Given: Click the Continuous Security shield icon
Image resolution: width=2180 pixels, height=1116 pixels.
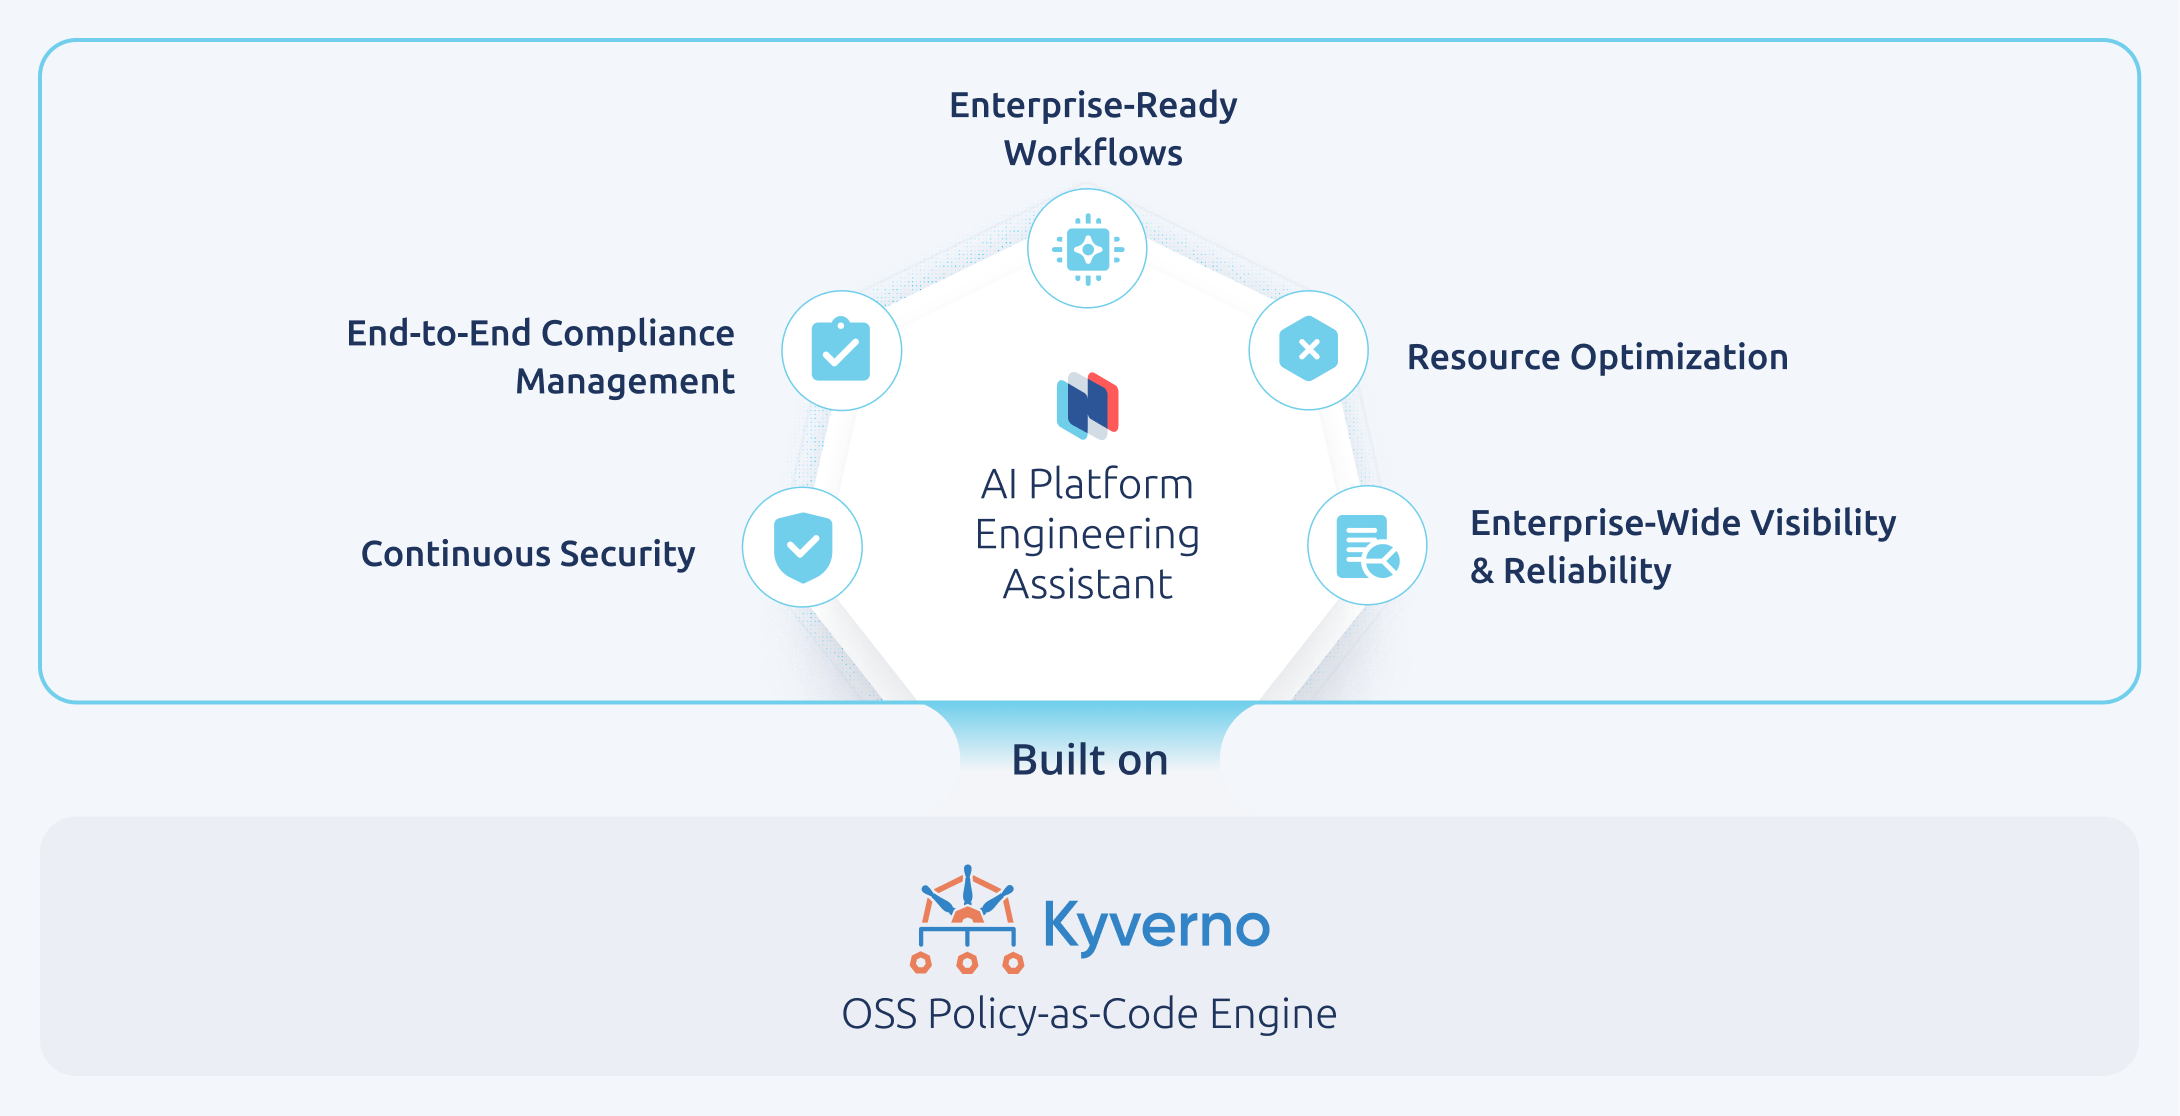Looking at the screenshot, I should click(802, 547).
